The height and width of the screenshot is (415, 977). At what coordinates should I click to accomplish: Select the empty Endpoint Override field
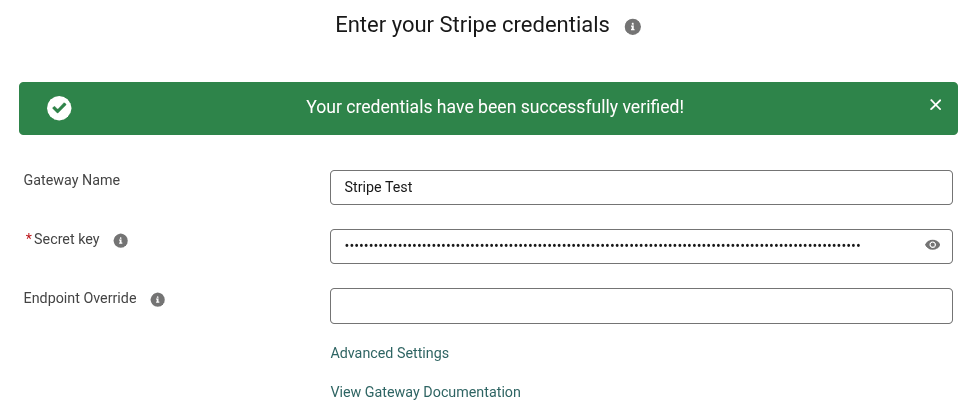(641, 306)
